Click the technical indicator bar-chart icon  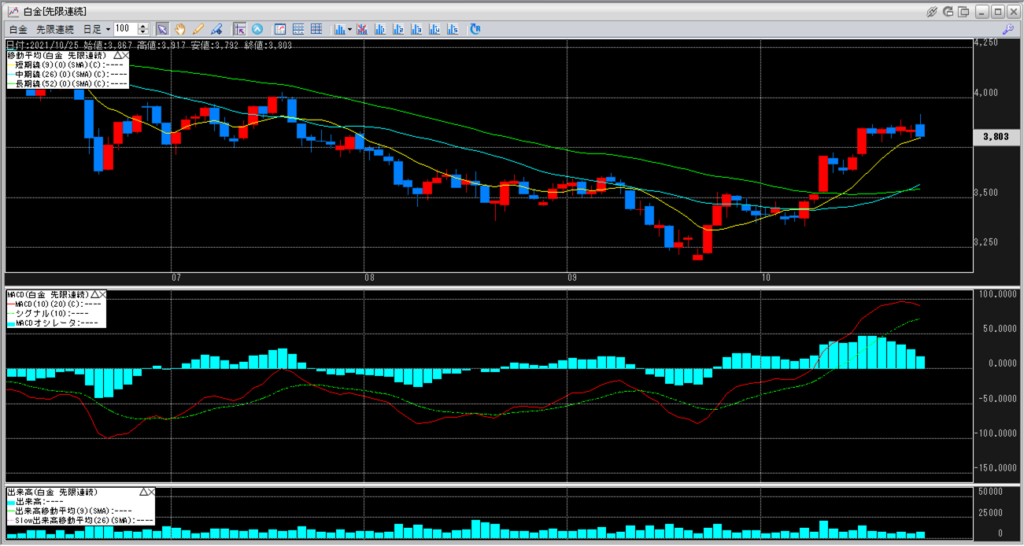point(340,29)
